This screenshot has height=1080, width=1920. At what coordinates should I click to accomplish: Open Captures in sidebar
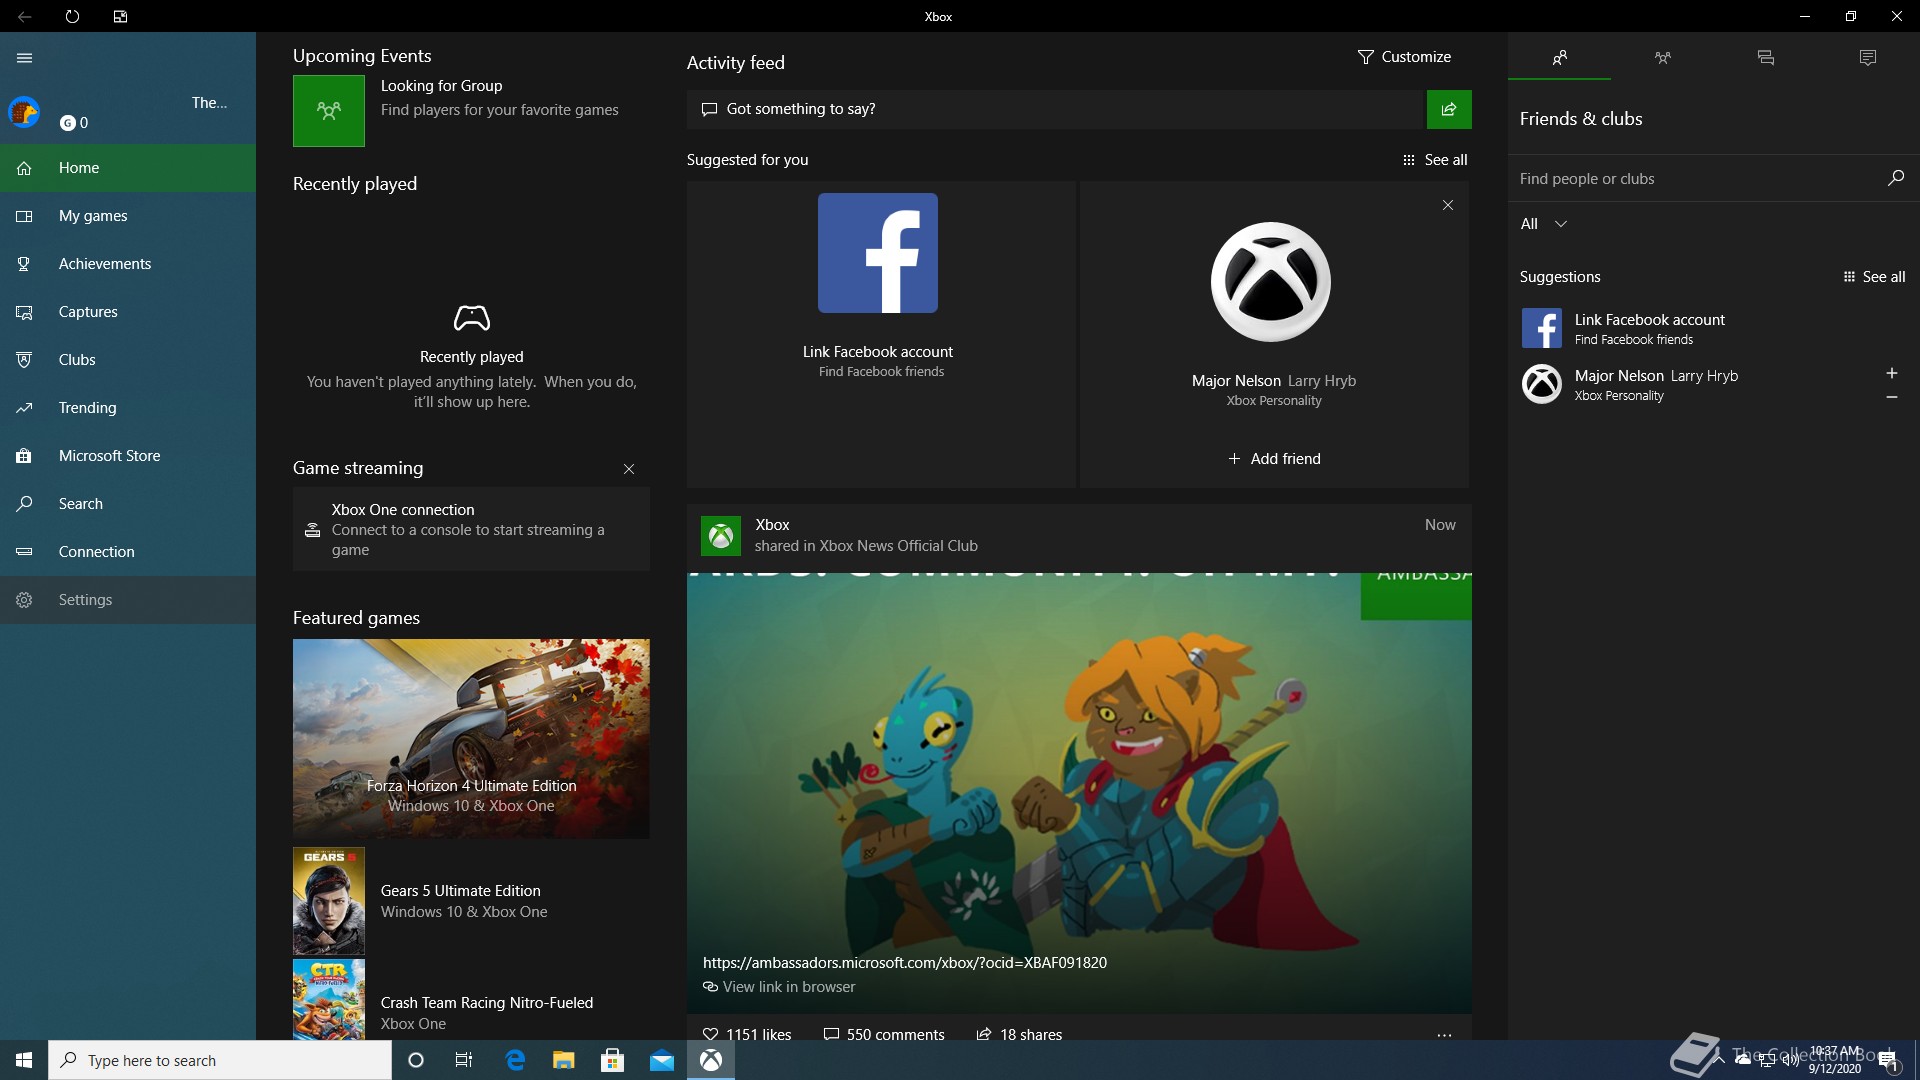point(128,312)
